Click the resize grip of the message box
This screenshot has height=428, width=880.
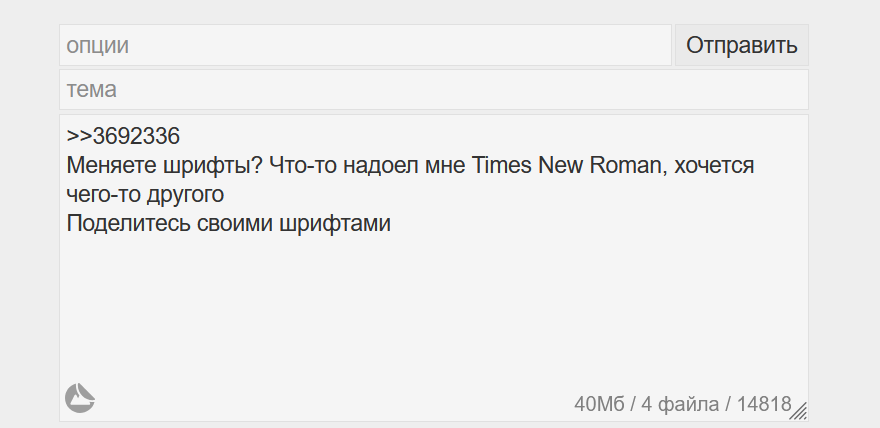point(799,411)
